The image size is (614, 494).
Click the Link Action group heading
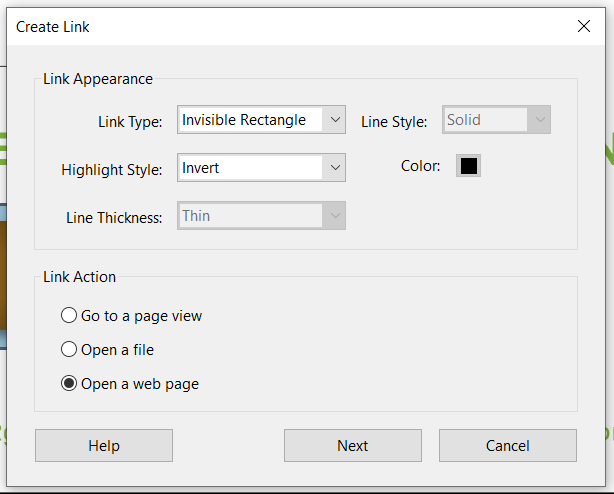(x=80, y=277)
